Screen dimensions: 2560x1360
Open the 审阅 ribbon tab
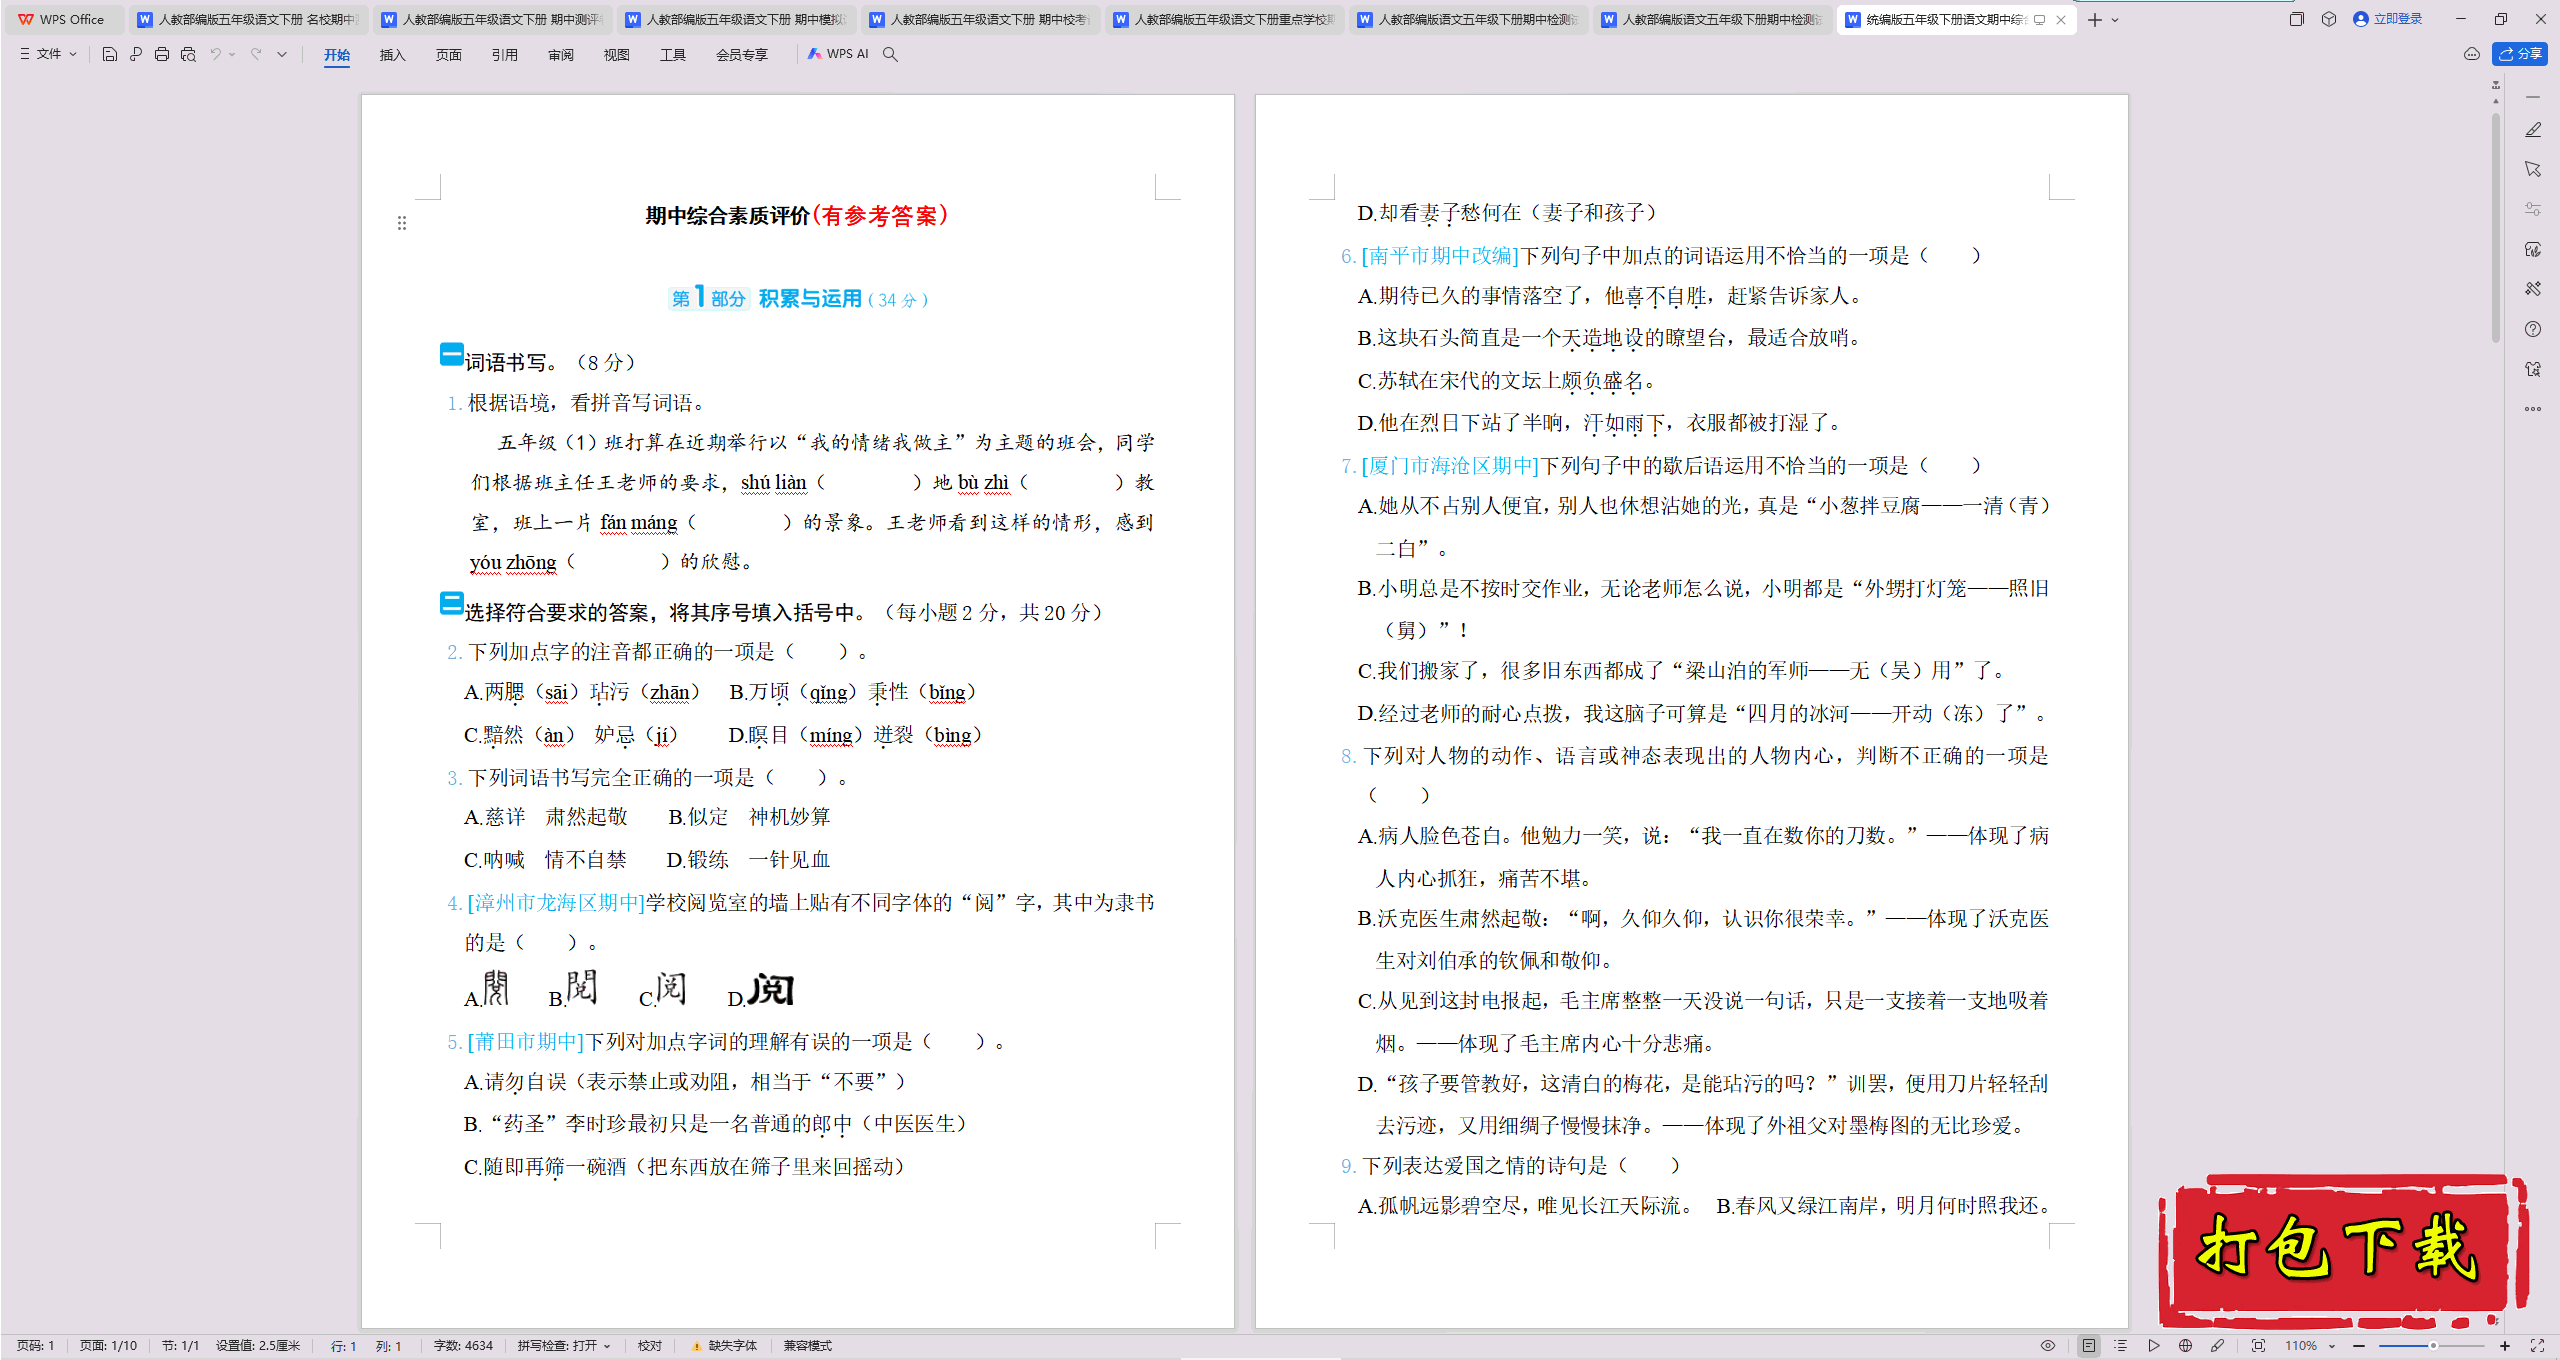[561, 55]
